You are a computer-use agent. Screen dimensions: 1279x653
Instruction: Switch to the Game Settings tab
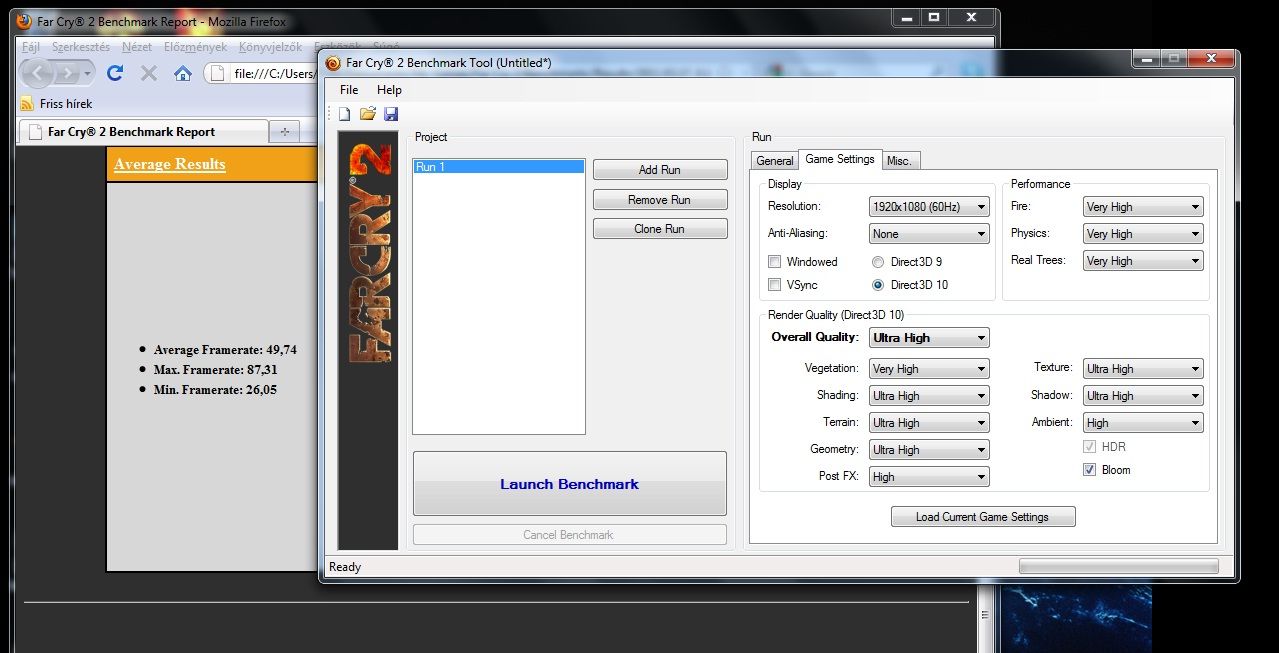(x=840, y=159)
